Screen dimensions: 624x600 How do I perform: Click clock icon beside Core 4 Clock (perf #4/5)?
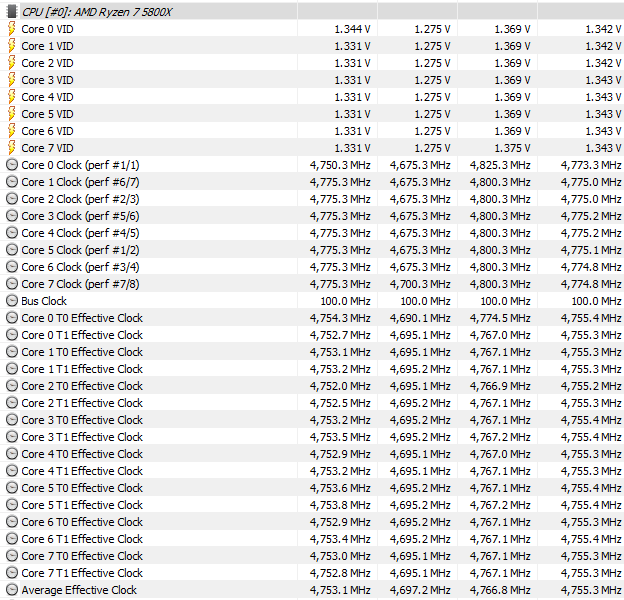coord(12,233)
